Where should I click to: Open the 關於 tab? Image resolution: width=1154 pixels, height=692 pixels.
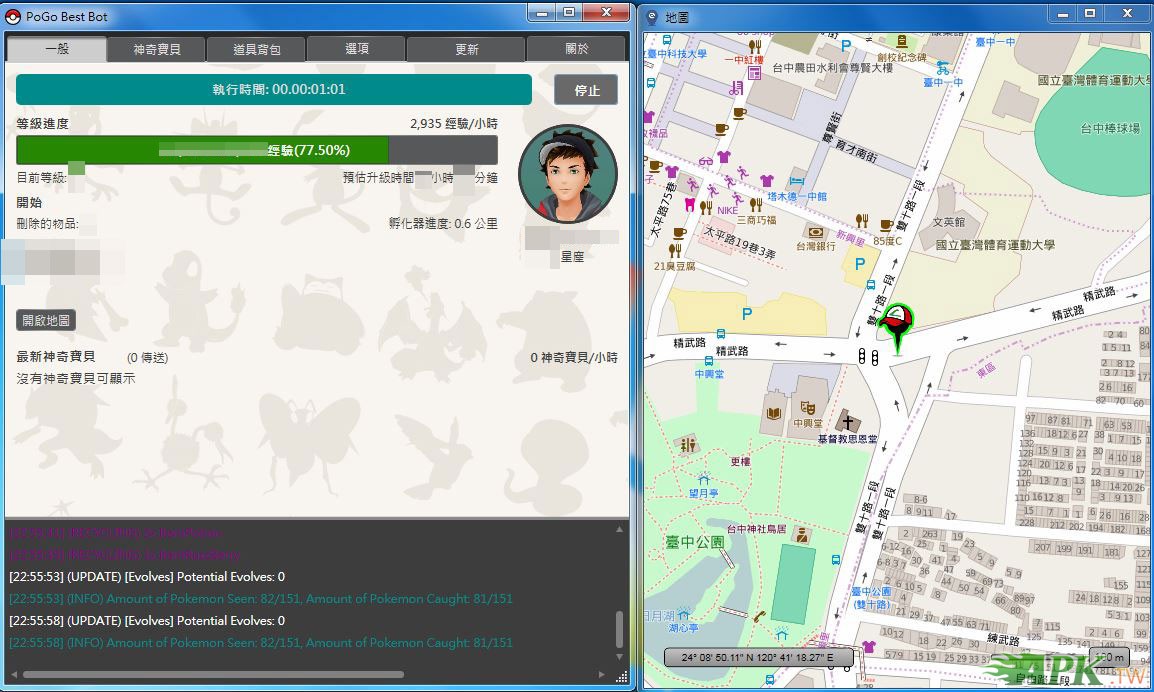[x=577, y=49]
